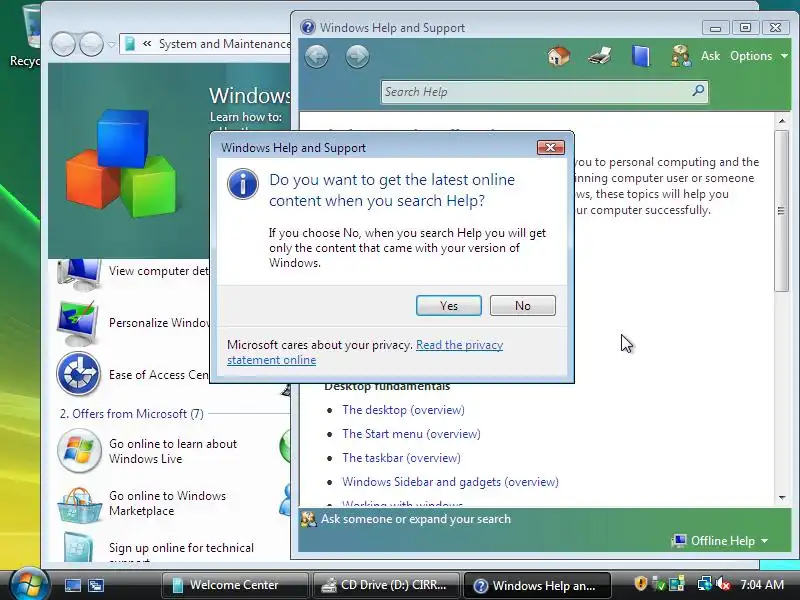This screenshot has width=800, height=600.
Task: Click Show Desktop quick launch icon
Action: click(72, 585)
